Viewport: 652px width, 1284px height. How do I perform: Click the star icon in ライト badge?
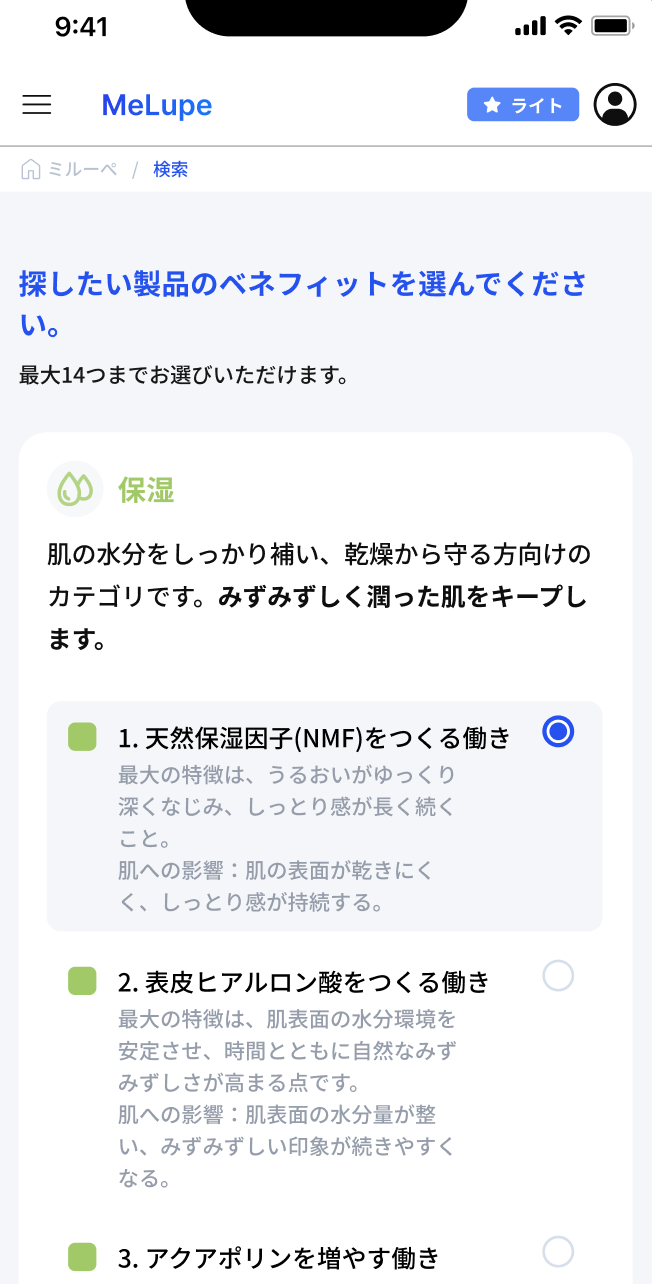pos(491,105)
